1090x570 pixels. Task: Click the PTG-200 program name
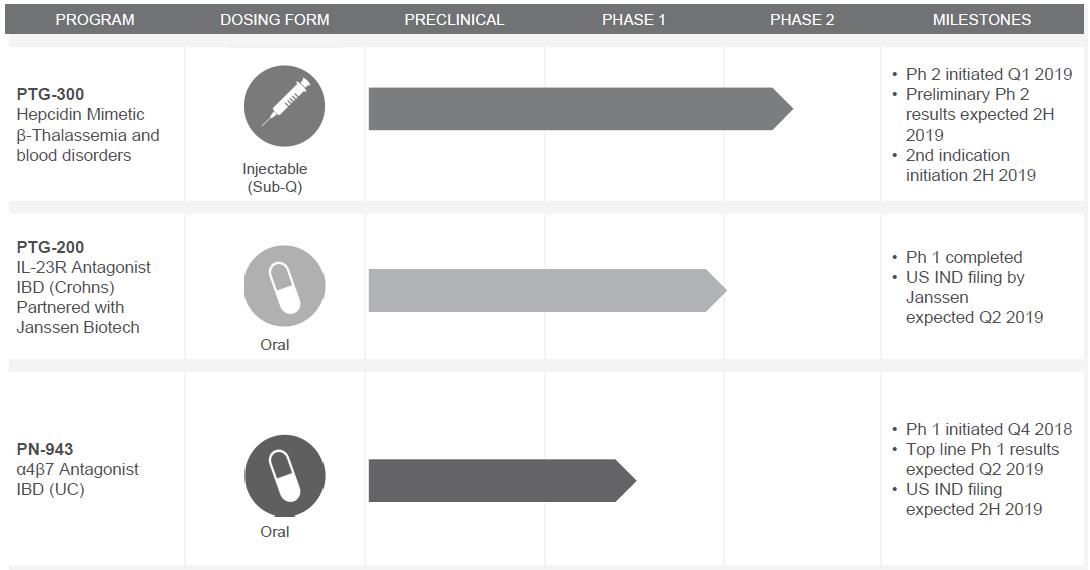51,247
